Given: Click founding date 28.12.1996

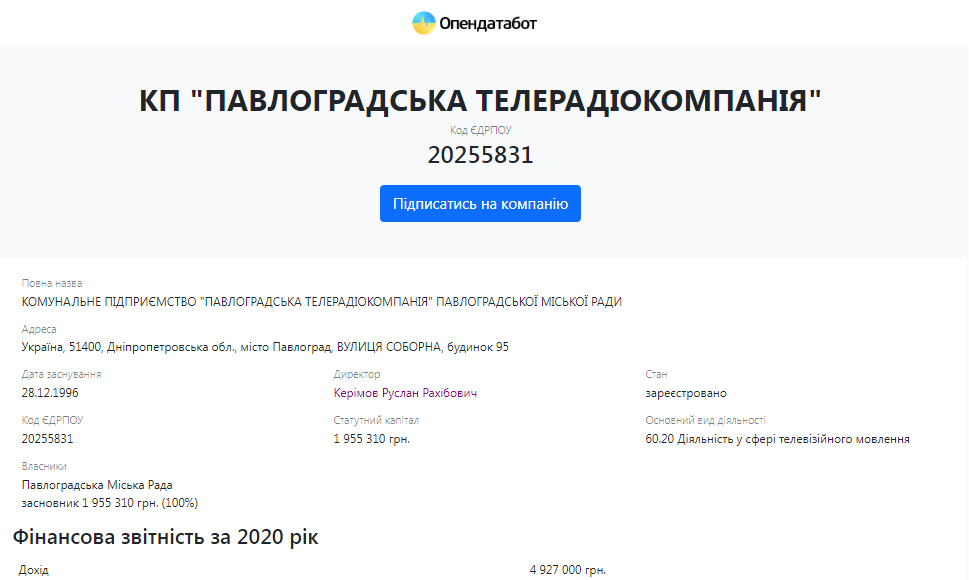Looking at the screenshot, I should [50, 393].
